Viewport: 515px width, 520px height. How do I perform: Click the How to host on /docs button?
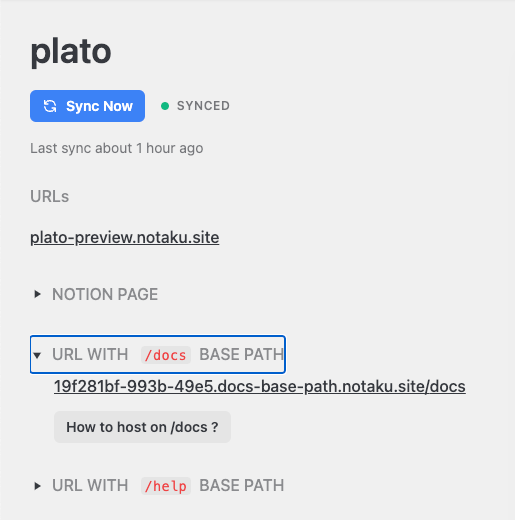click(x=142, y=427)
